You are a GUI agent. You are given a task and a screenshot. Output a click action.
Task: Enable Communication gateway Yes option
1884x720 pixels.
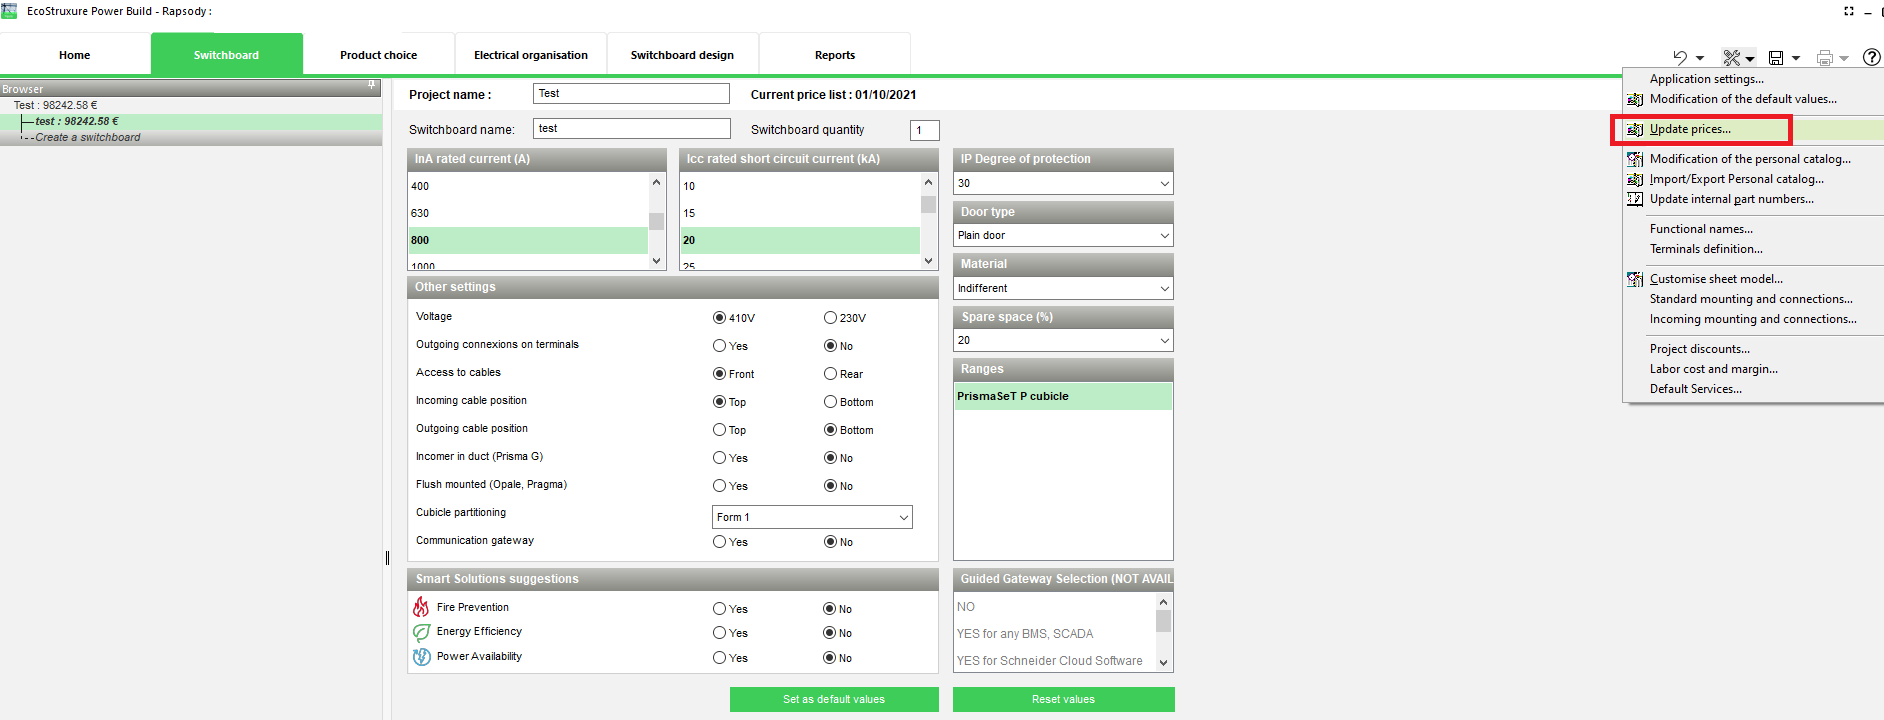pyautogui.click(x=719, y=542)
